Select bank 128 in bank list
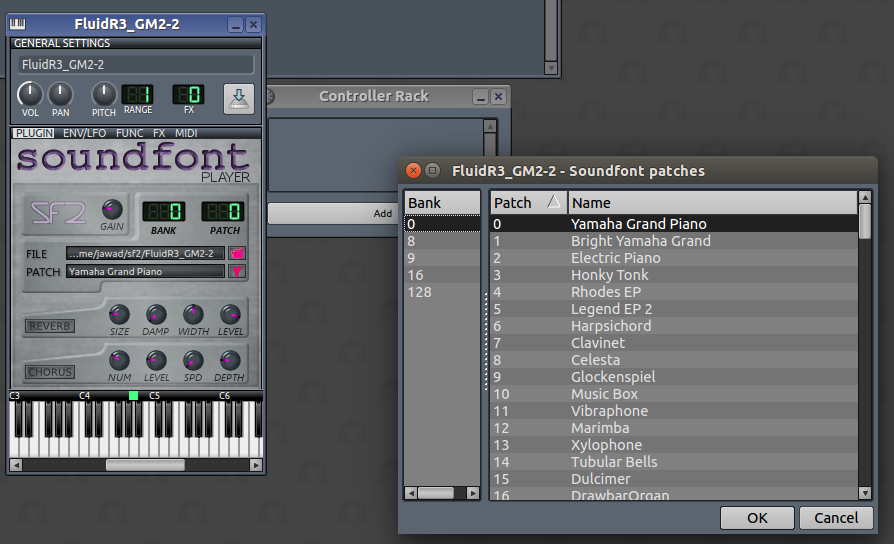 tap(442, 293)
